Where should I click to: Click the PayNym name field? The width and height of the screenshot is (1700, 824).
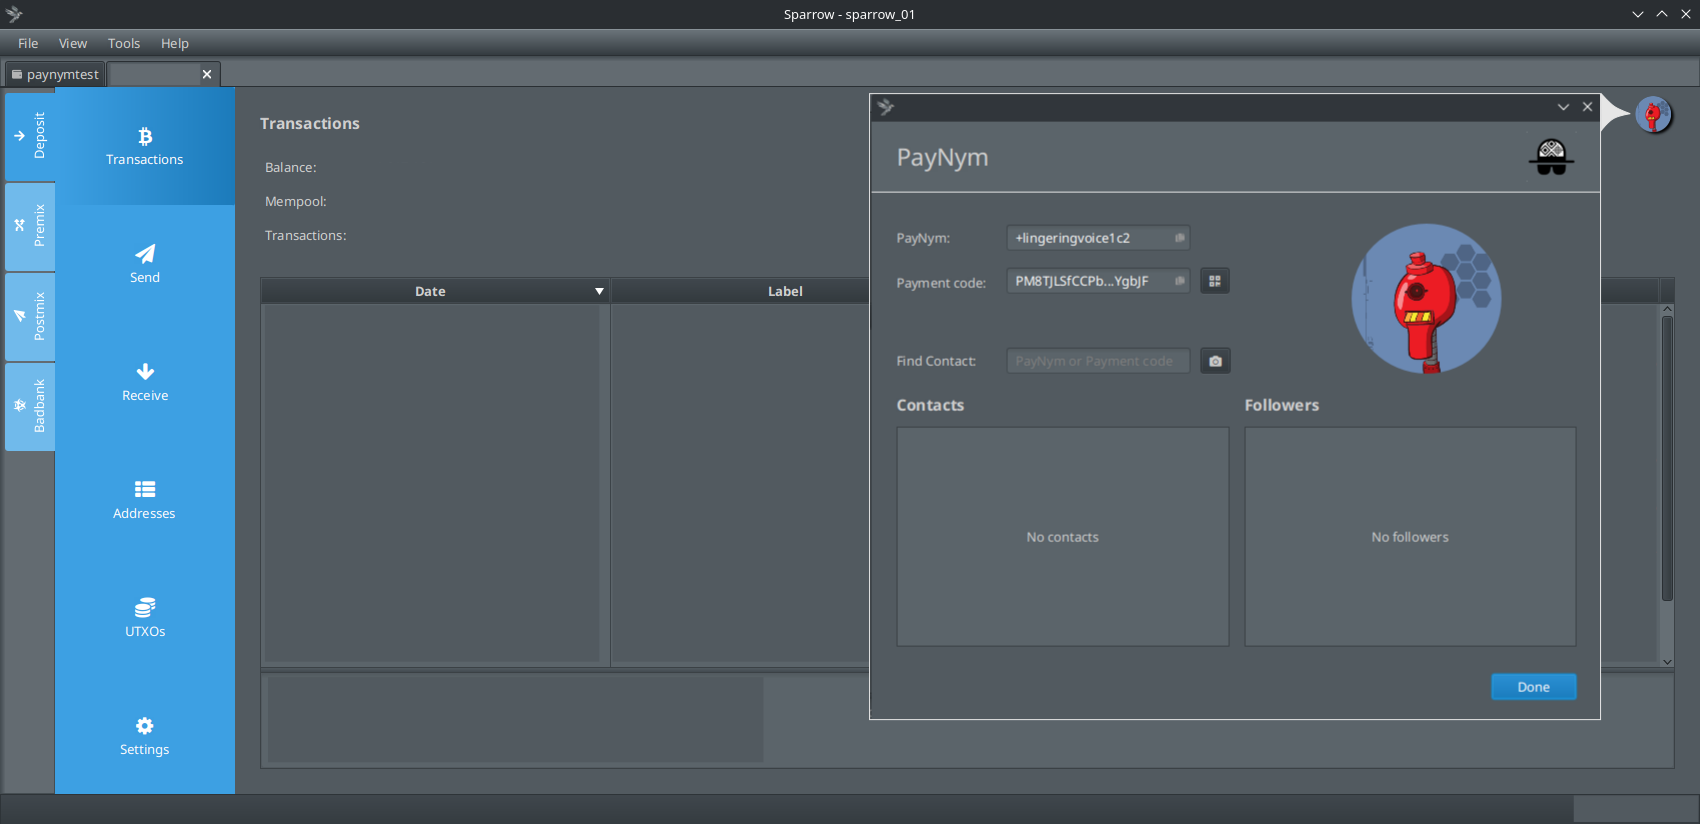(1098, 238)
